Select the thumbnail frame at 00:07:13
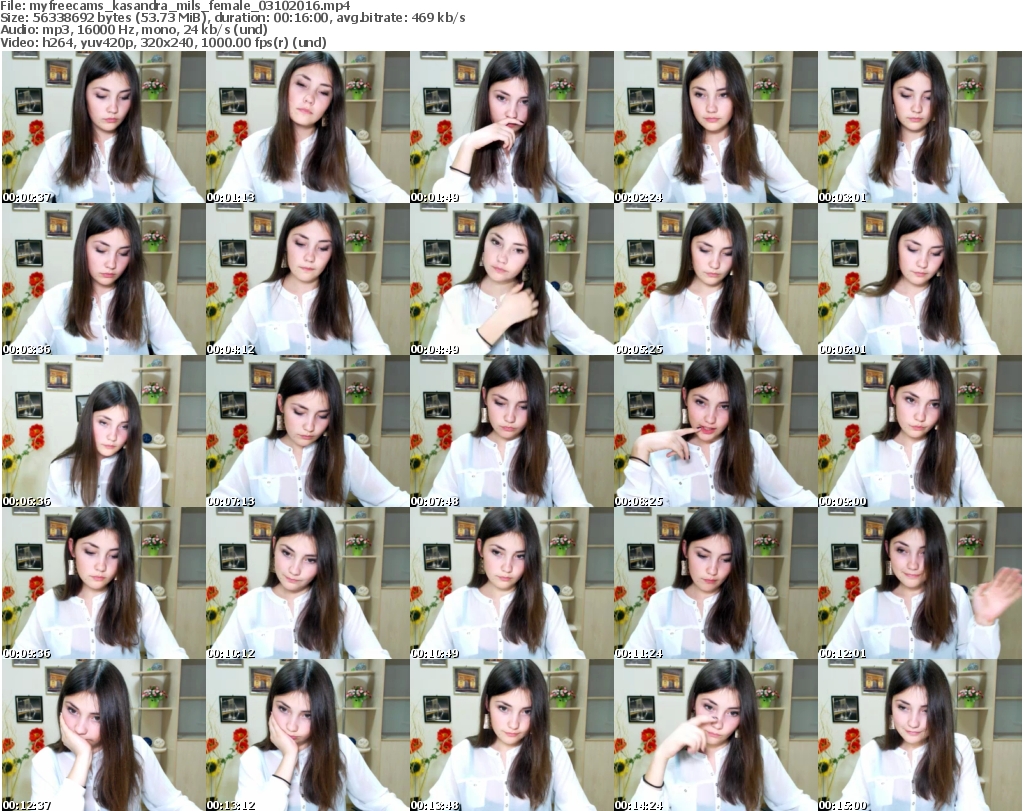This screenshot has width=1024, height=811. tap(308, 432)
